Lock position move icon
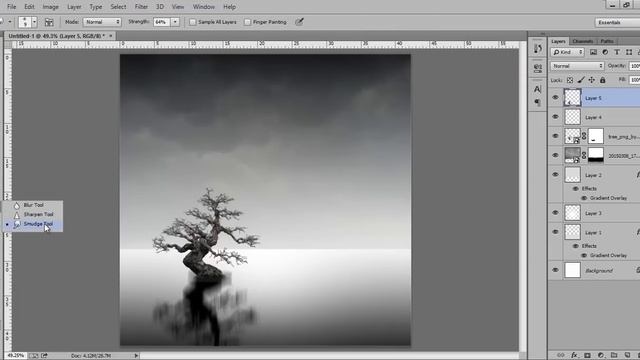This screenshot has height=360, width=640. coord(591,80)
